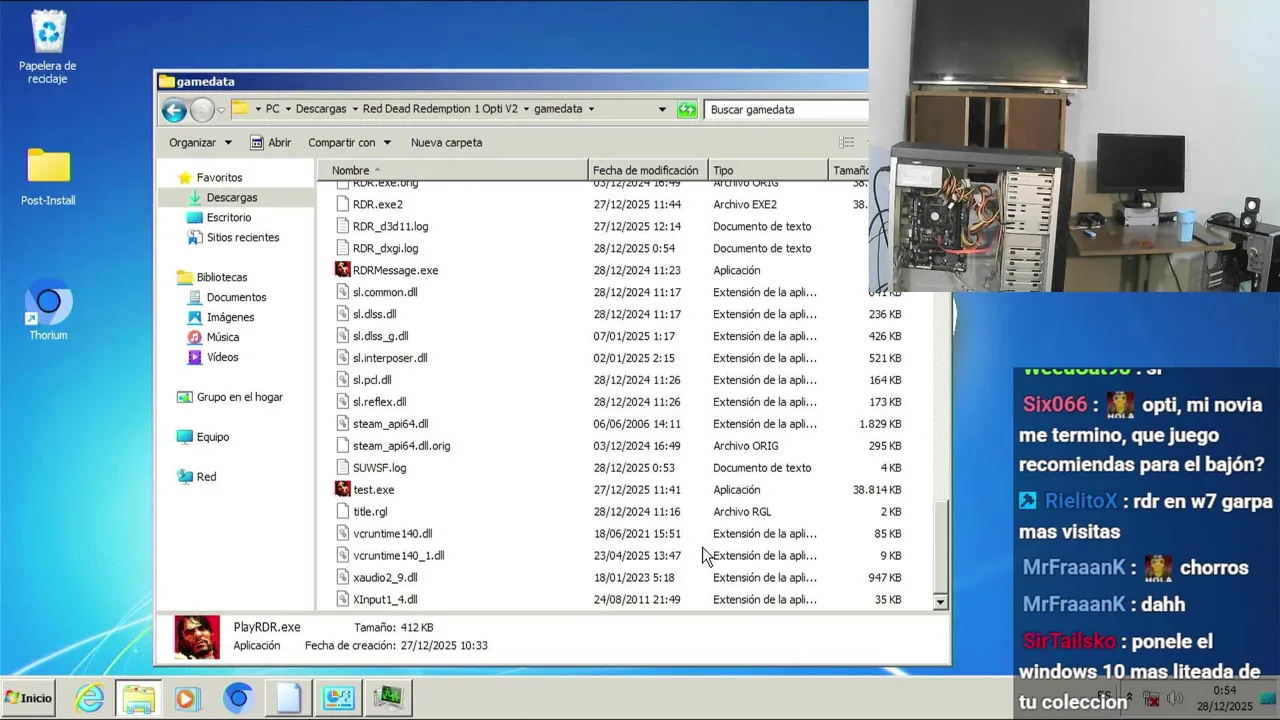This screenshot has height=720, width=1280.
Task: Select the file RDR_dxgi.log
Action: [385, 248]
